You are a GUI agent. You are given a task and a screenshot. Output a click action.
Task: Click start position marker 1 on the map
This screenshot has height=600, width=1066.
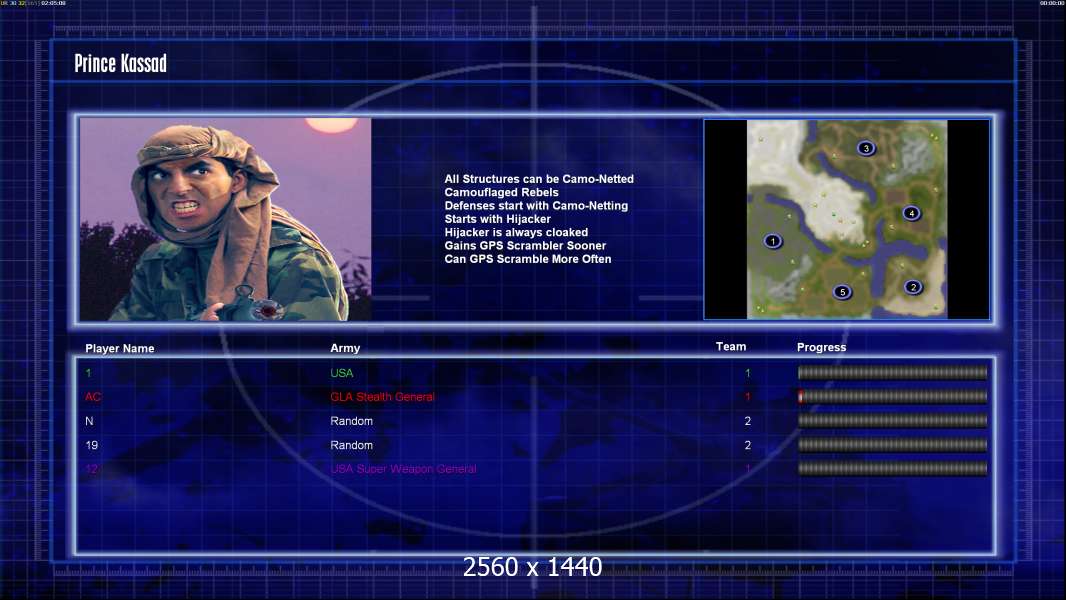coord(772,241)
